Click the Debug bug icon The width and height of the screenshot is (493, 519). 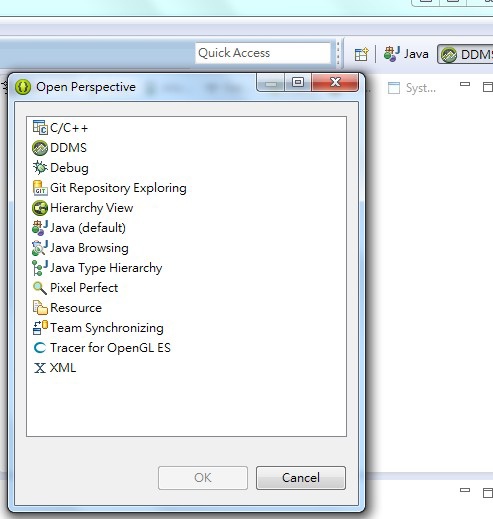click(x=40, y=168)
